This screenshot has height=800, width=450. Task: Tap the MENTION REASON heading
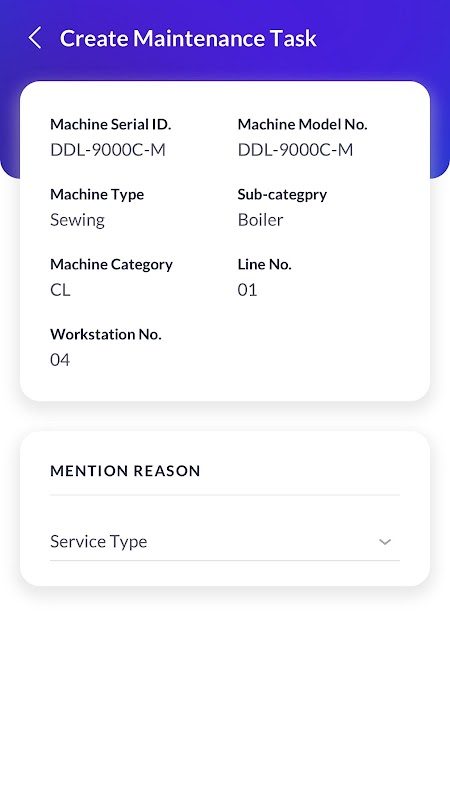tap(125, 471)
